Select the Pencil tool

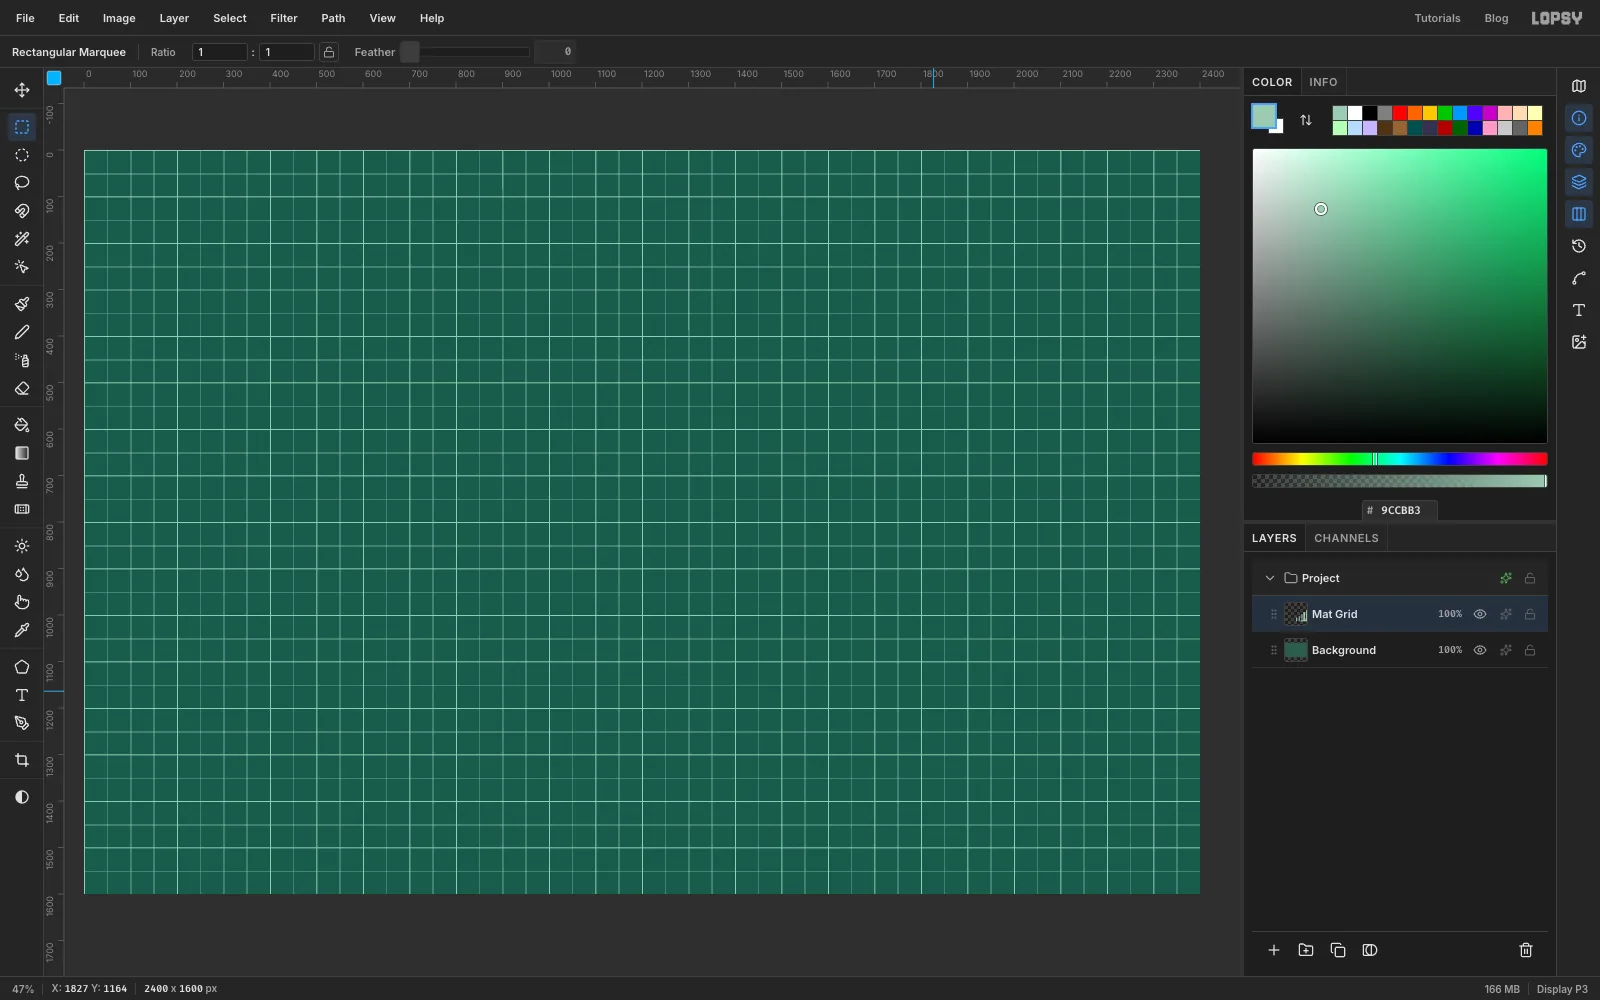22,332
